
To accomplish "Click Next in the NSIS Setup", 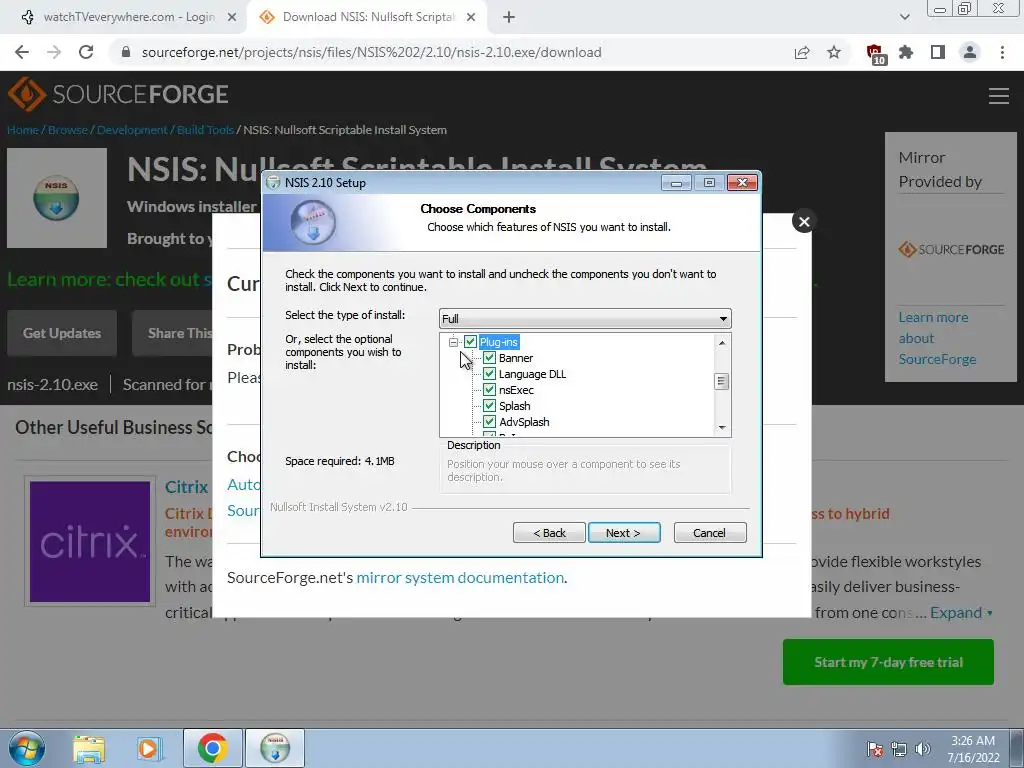I will [624, 532].
